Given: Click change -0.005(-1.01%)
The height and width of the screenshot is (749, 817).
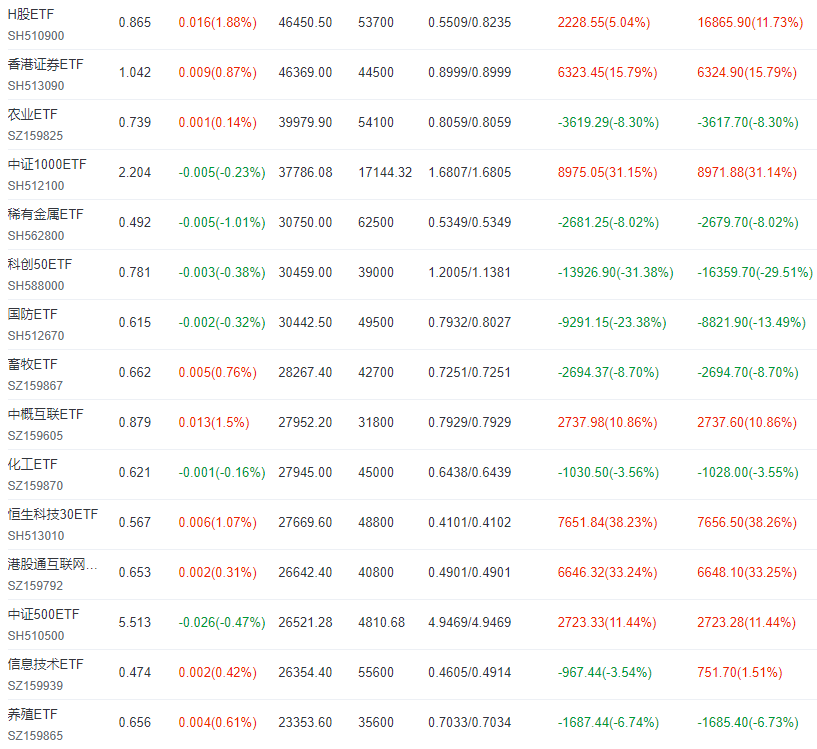Looking at the screenshot, I should [222, 223].
